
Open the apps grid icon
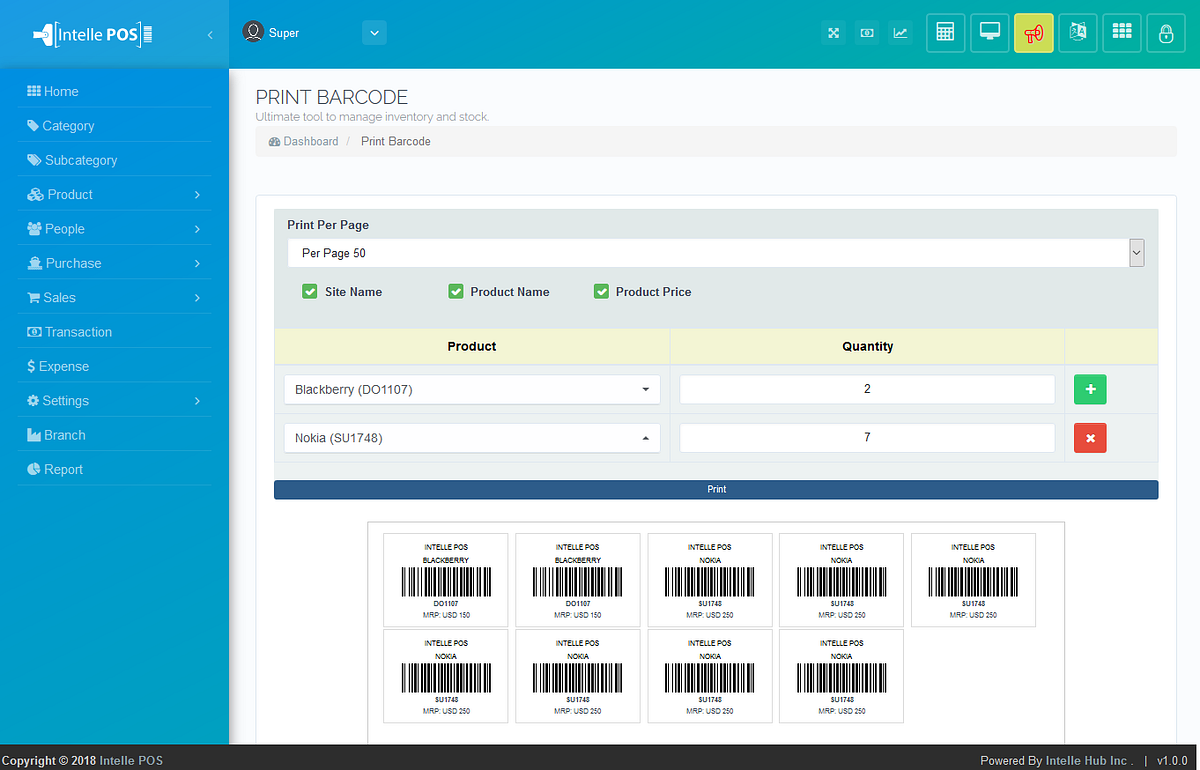[1121, 32]
